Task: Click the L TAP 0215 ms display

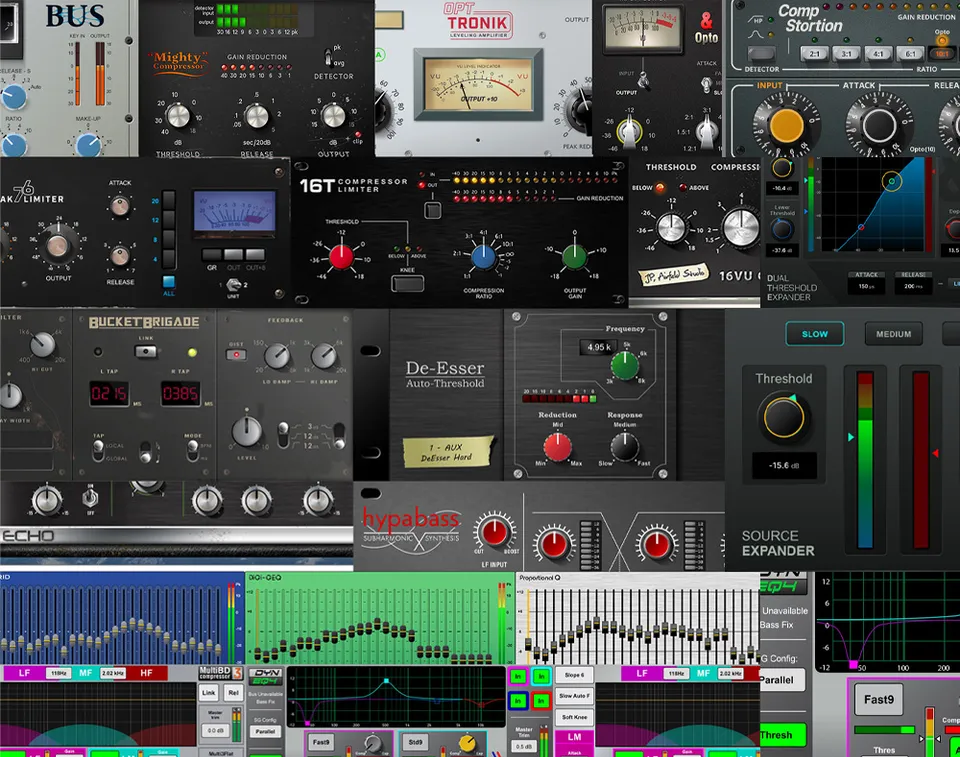Action: click(110, 393)
